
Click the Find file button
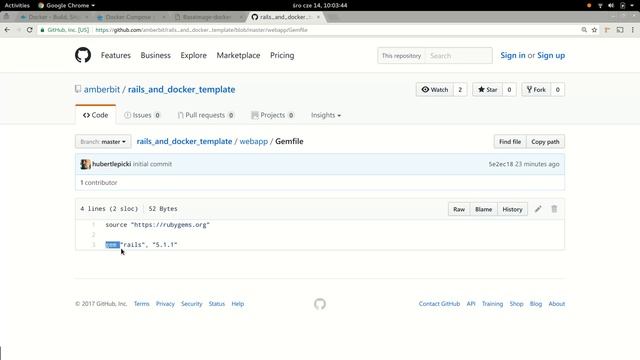click(510, 142)
